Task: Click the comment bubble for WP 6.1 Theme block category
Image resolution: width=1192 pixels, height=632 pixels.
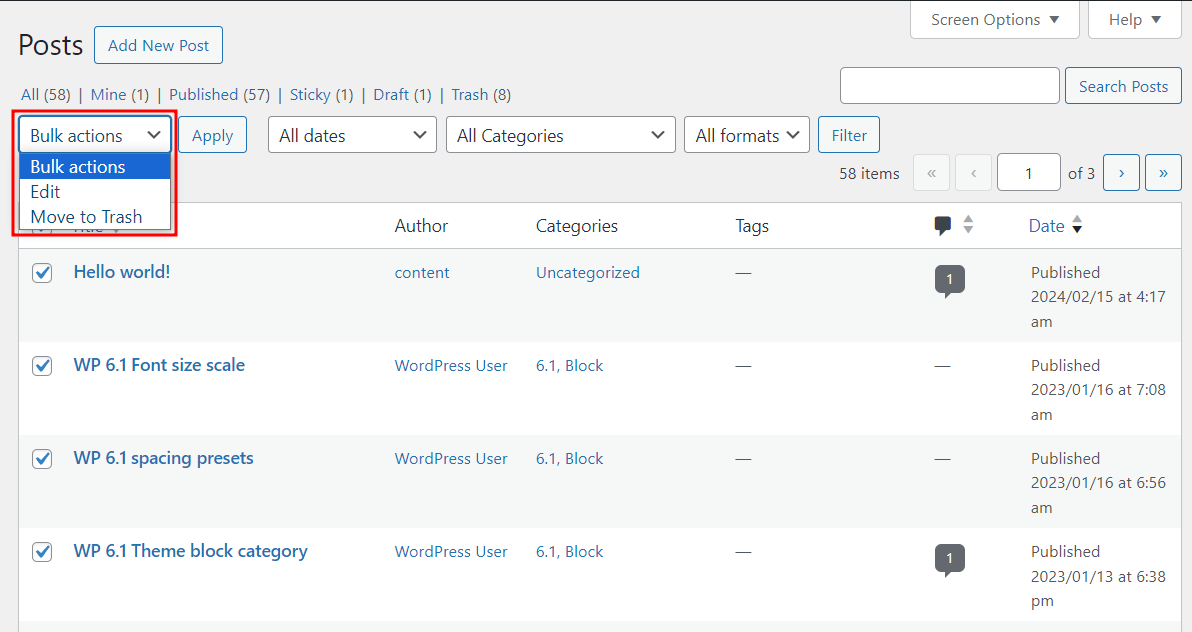Action: pyautogui.click(x=949, y=559)
